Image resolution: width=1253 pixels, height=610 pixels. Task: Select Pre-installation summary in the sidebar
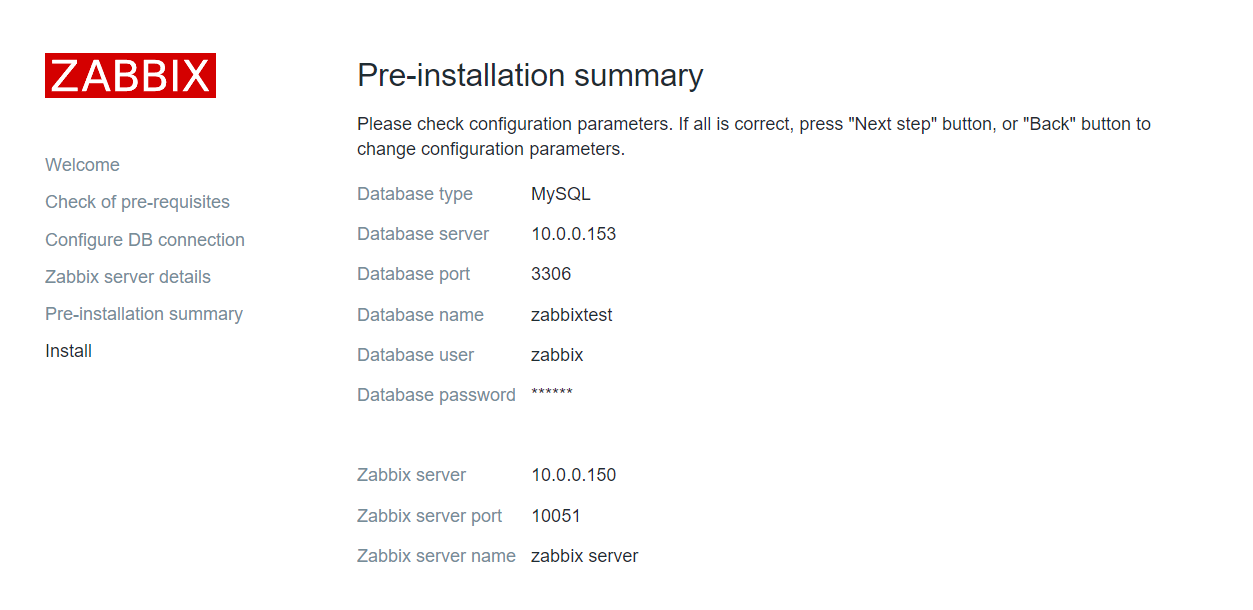click(144, 314)
